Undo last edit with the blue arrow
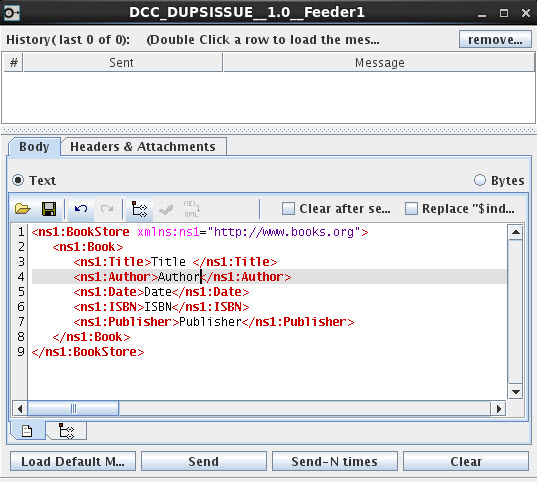 click(x=81, y=209)
